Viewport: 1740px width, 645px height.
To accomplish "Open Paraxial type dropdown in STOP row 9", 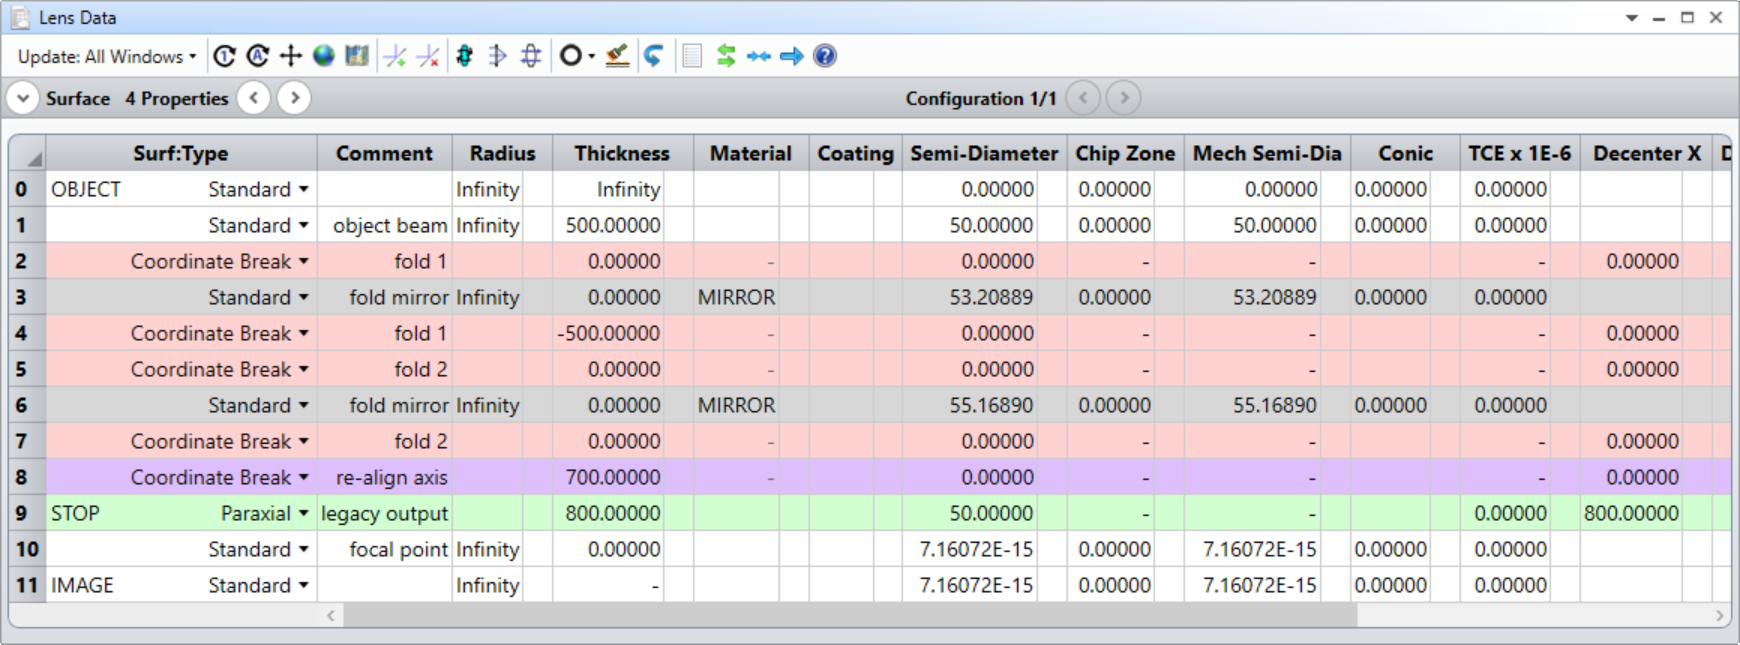I will pyautogui.click(x=304, y=513).
